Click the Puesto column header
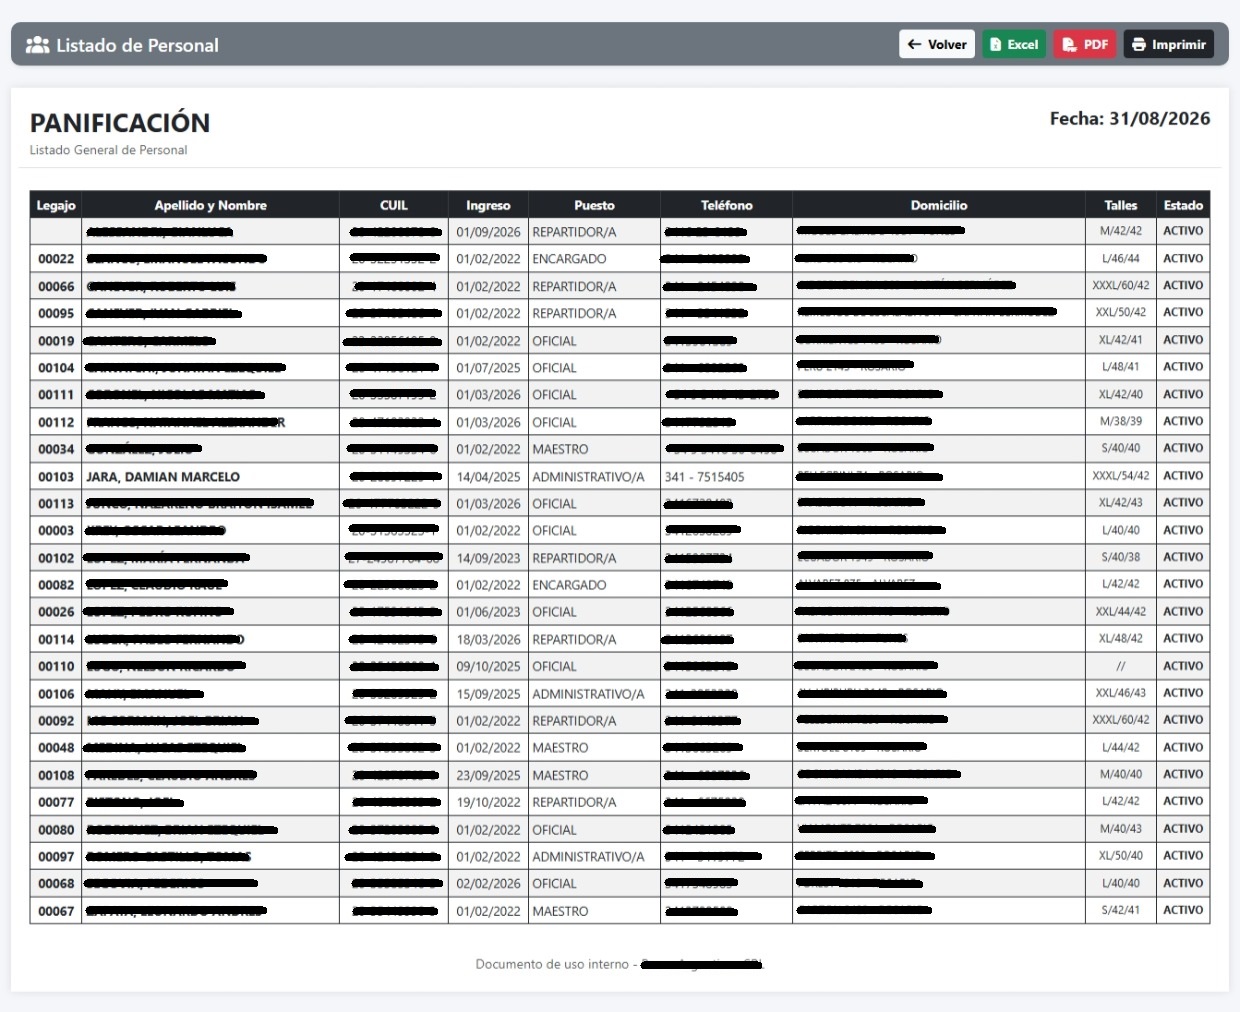 point(594,205)
